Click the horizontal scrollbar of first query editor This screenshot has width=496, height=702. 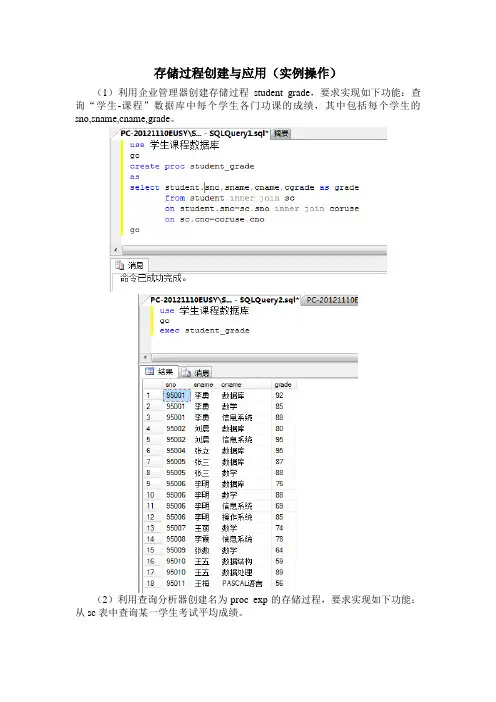click(x=254, y=250)
